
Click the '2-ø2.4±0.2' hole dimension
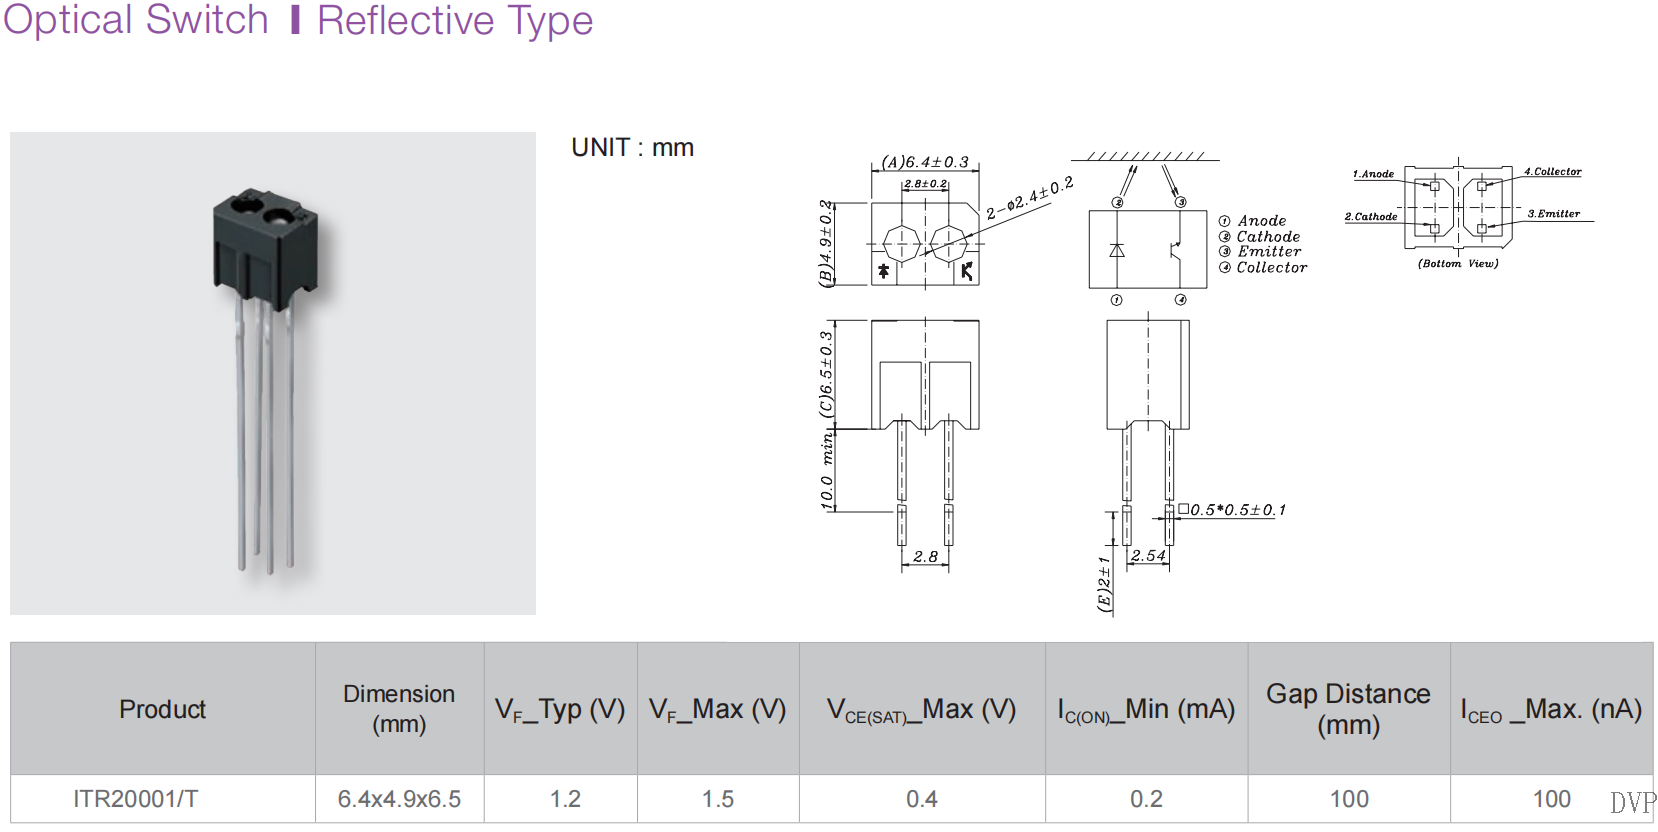click(1030, 198)
